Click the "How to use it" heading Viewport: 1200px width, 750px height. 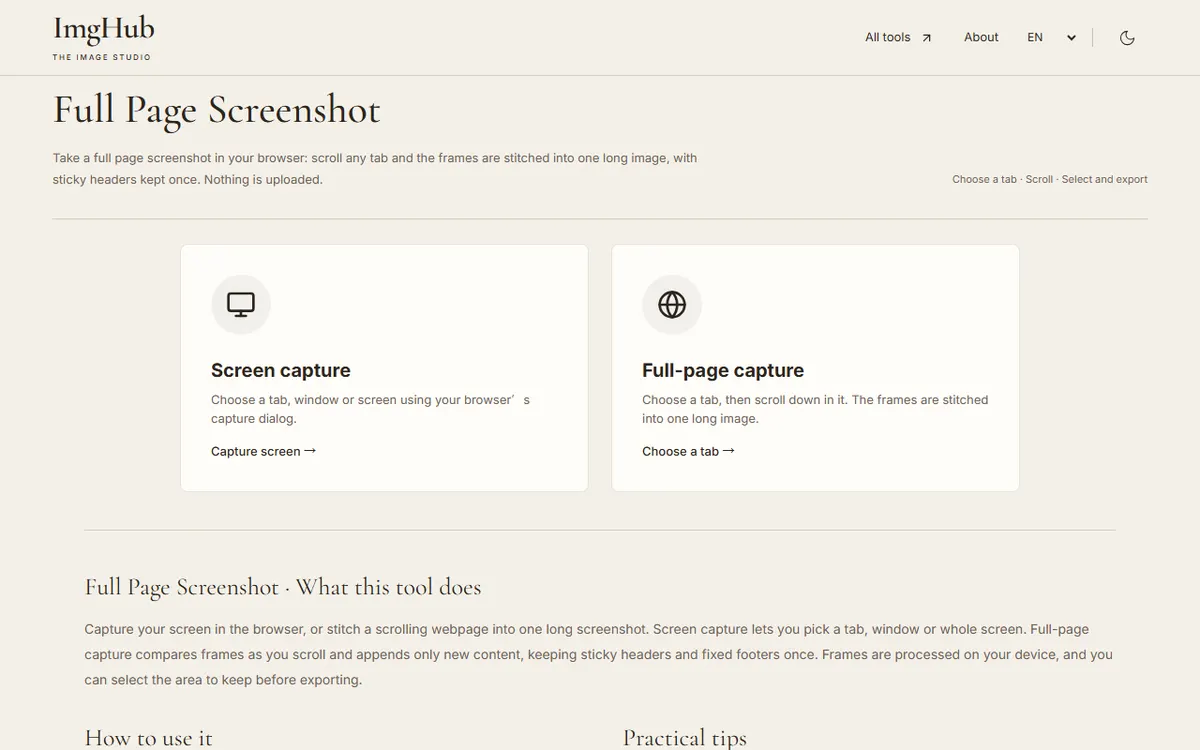pyautogui.click(x=149, y=738)
